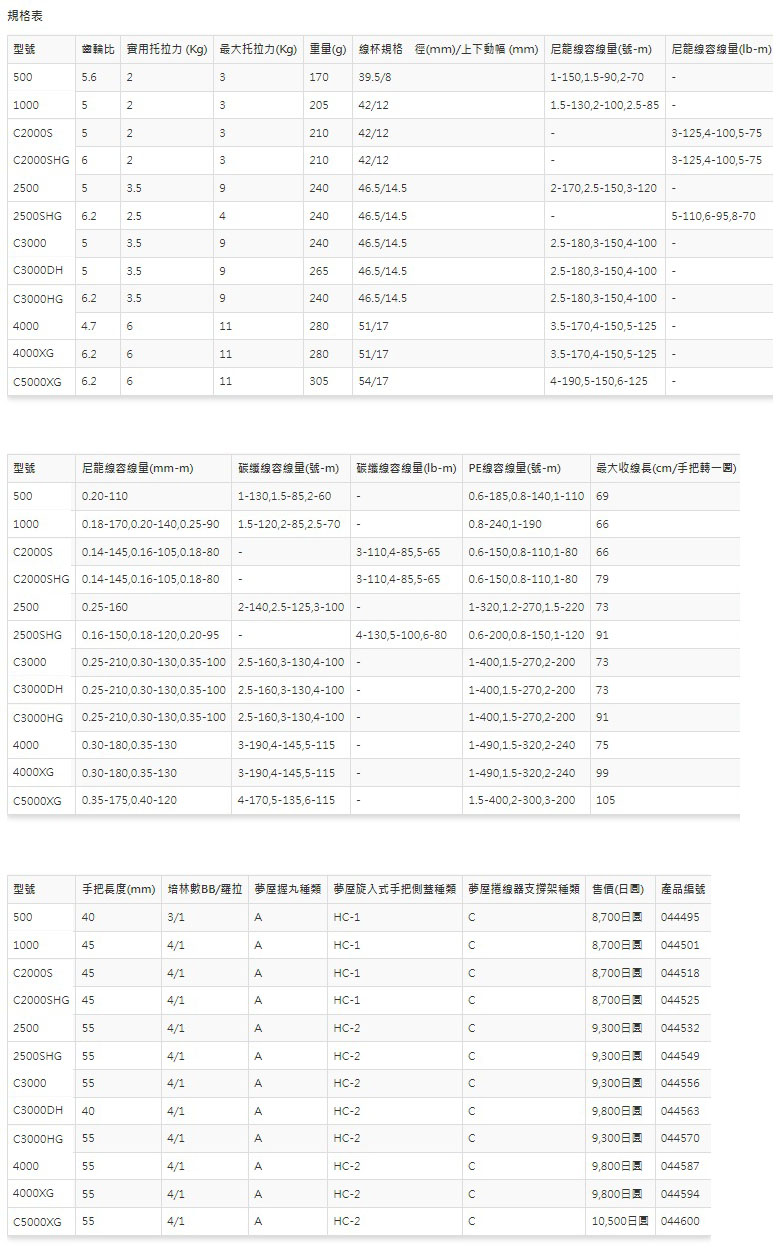Select the 齒輪比 column header

click(97, 49)
